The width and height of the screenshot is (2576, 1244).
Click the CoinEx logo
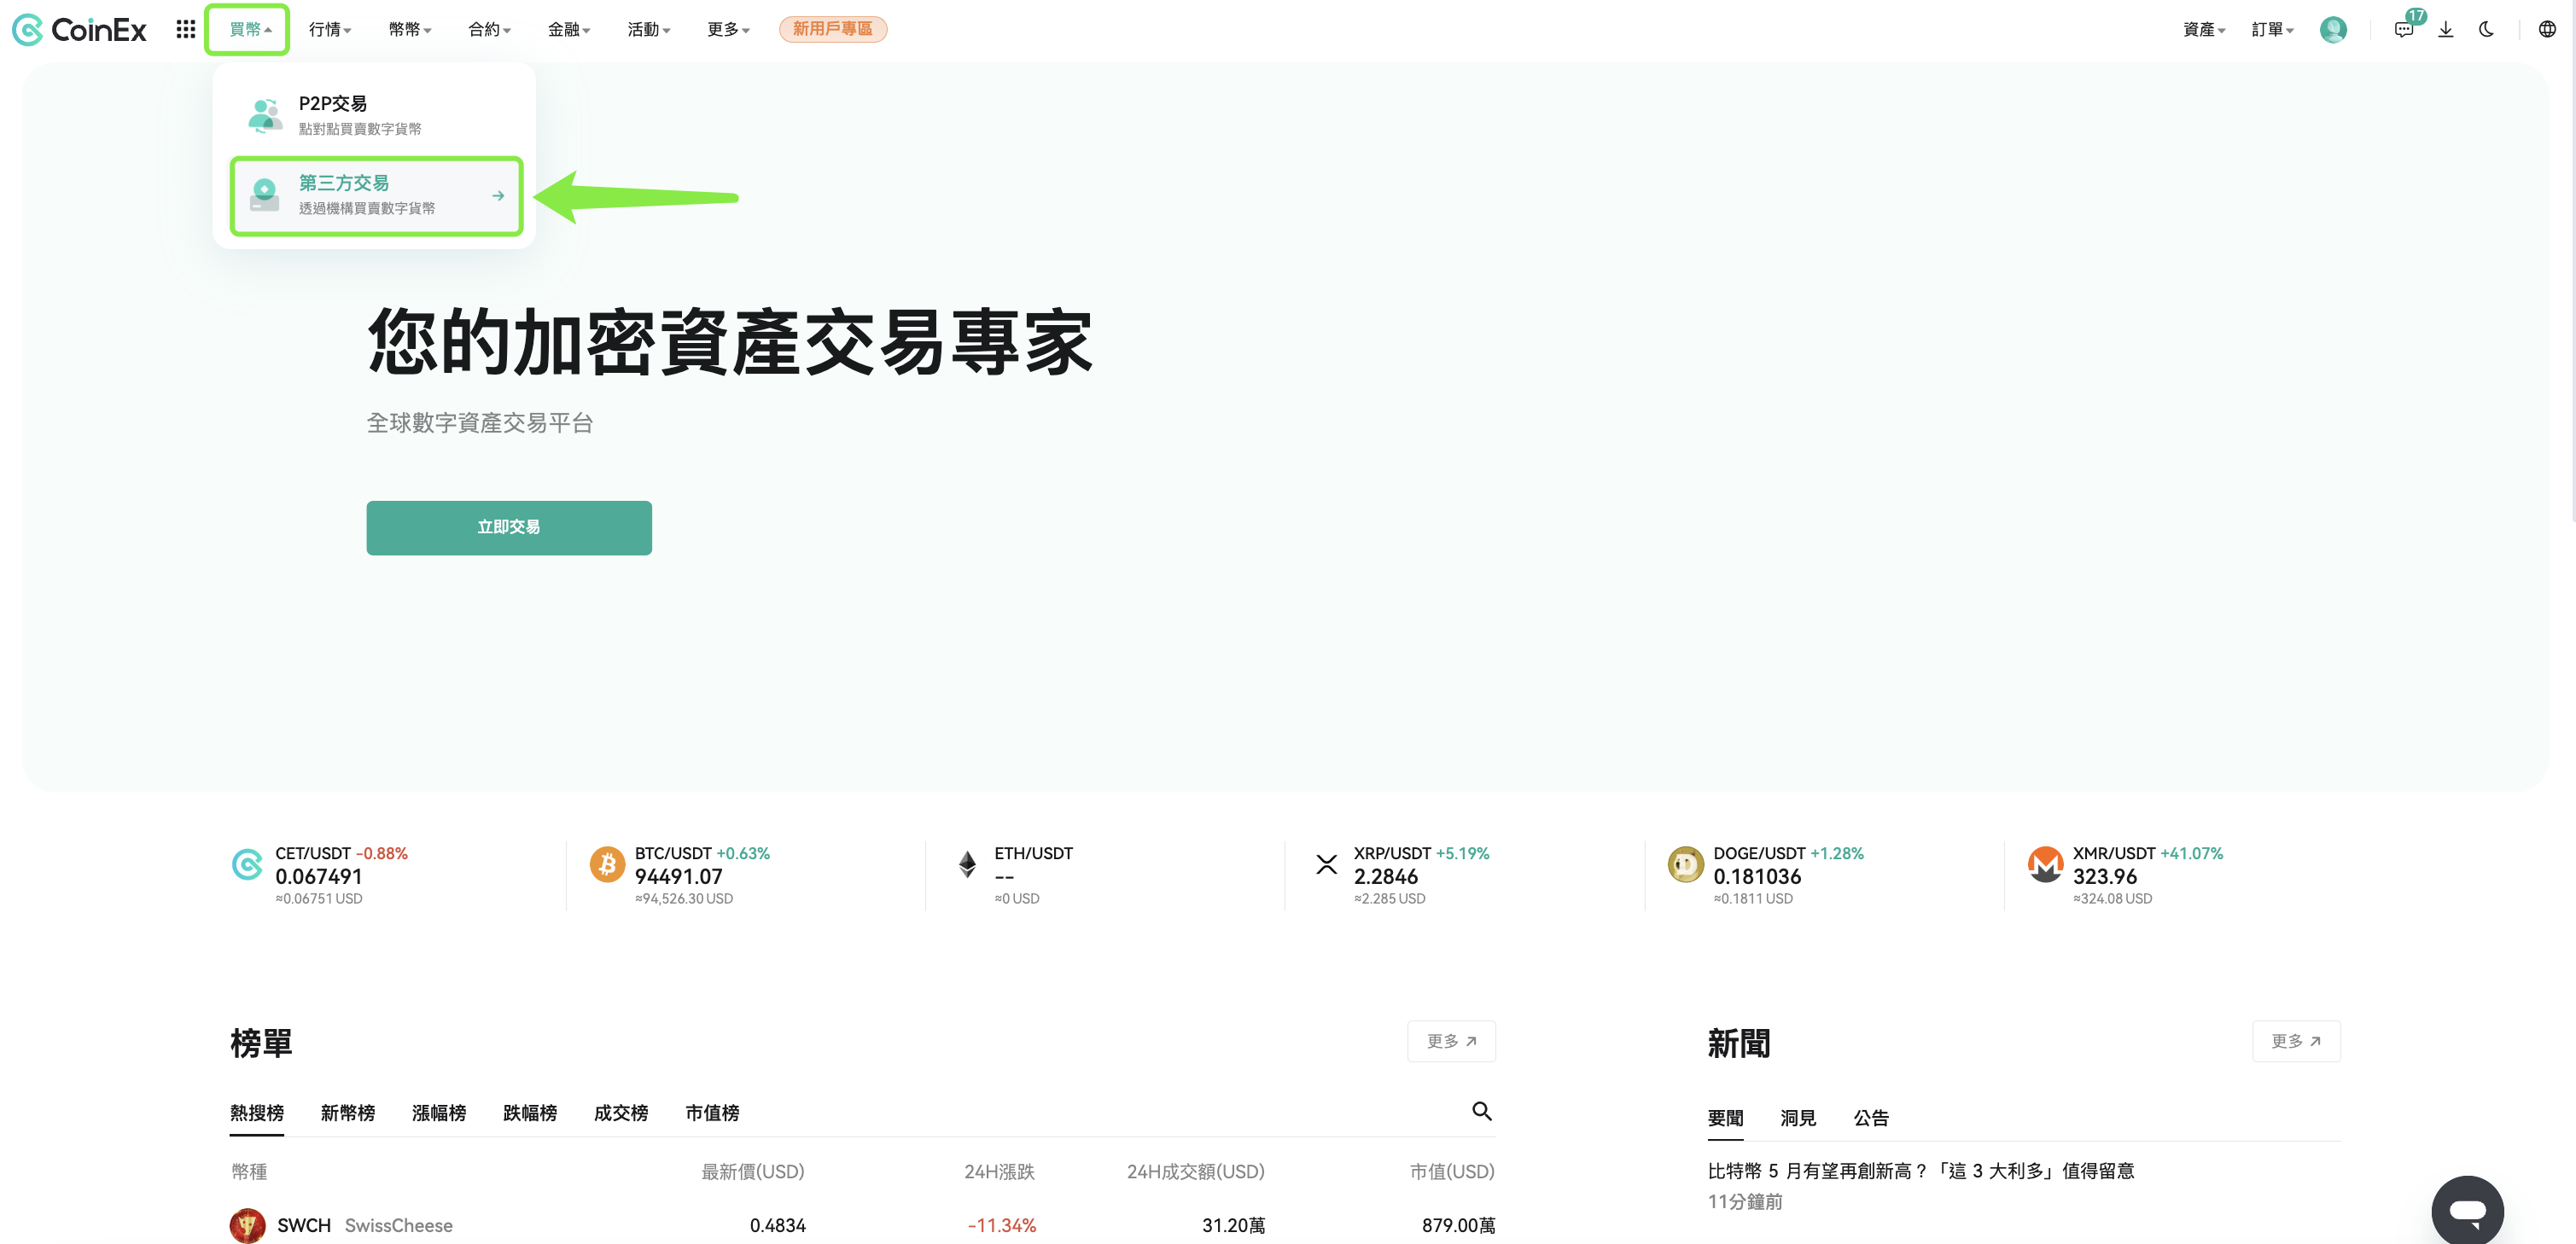(x=79, y=30)
